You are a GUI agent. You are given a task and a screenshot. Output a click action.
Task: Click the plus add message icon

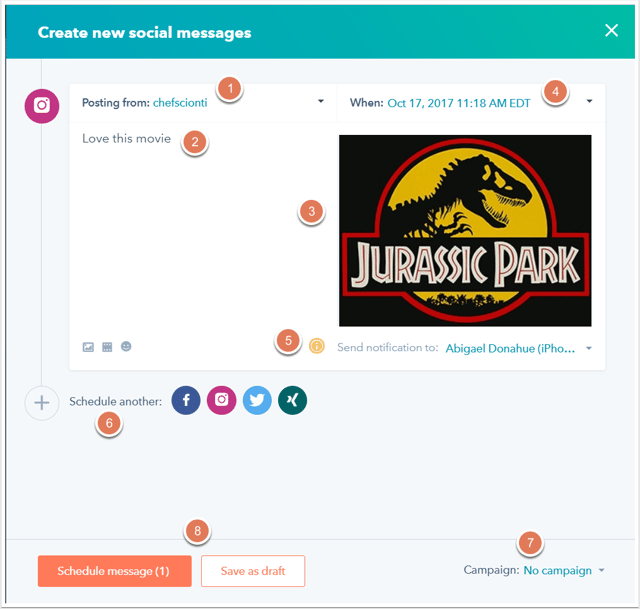coord(42,403)
